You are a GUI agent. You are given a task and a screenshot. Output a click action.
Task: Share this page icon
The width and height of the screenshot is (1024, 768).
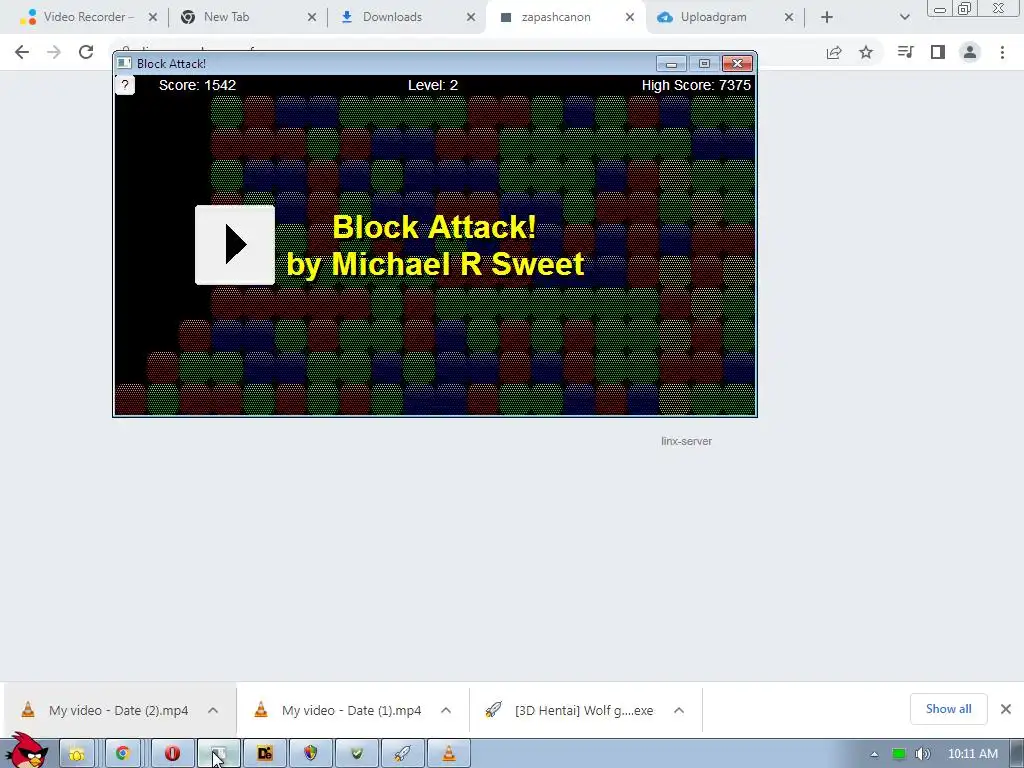[834, 52]
